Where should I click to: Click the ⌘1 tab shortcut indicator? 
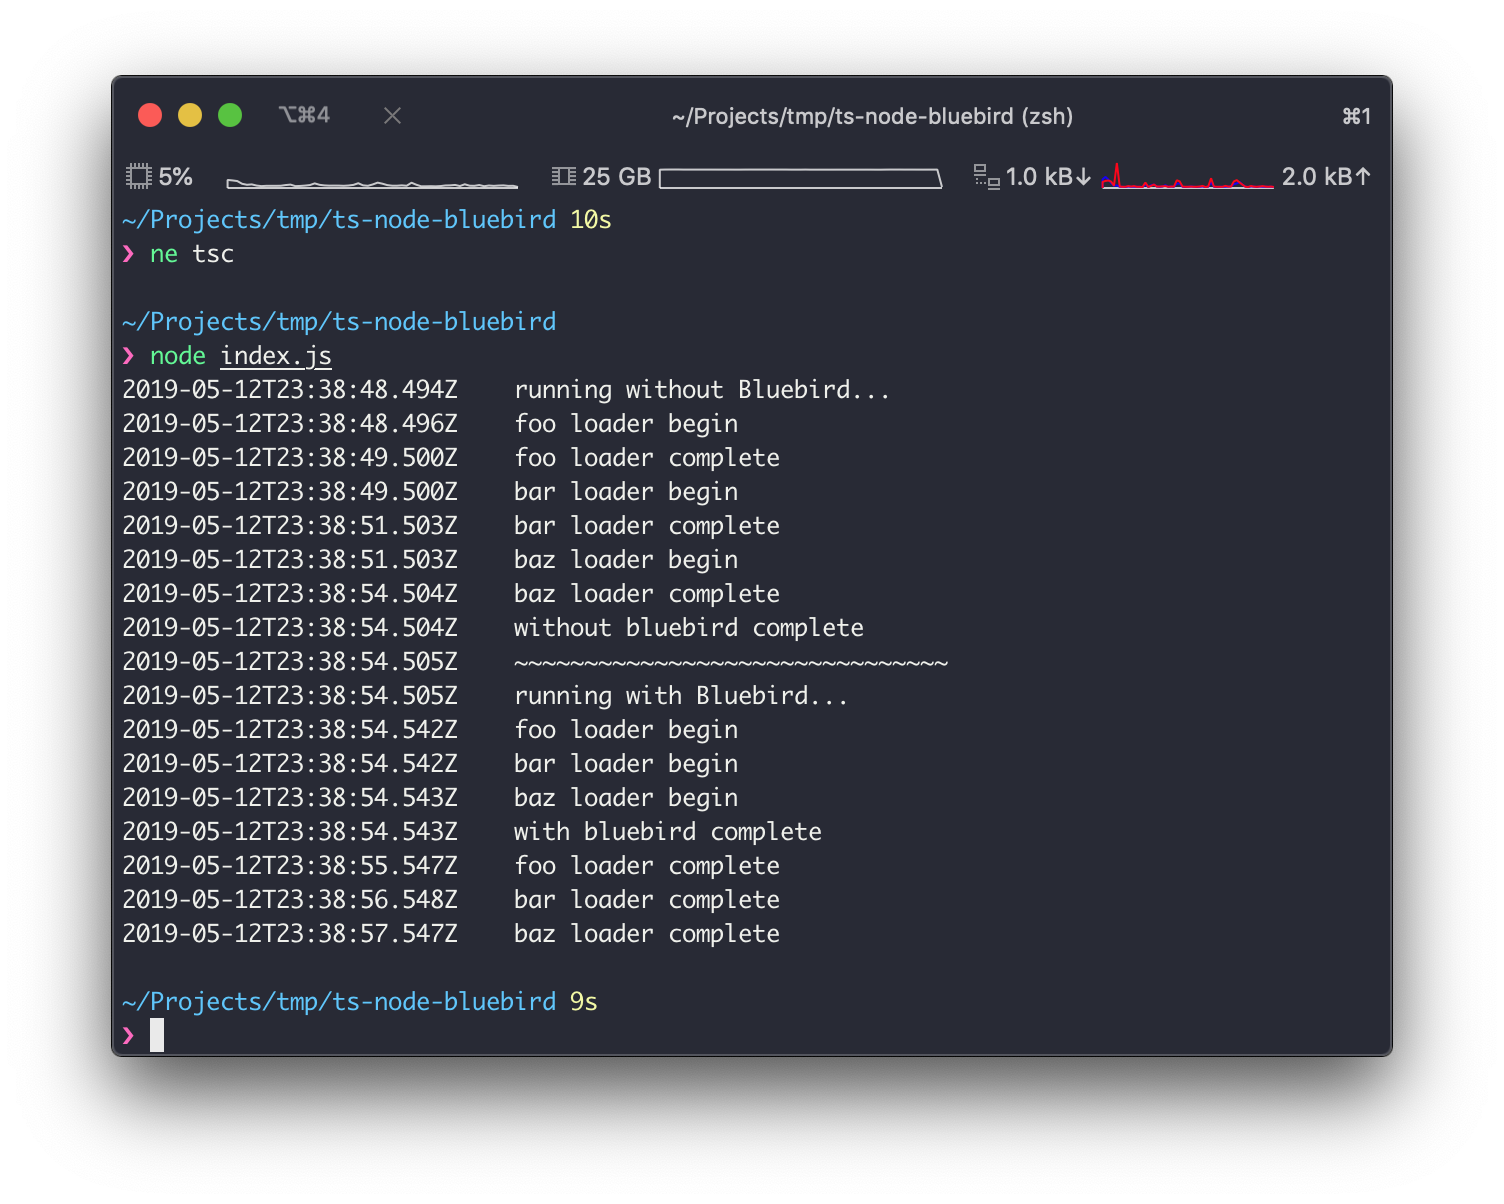(1356, 116)
